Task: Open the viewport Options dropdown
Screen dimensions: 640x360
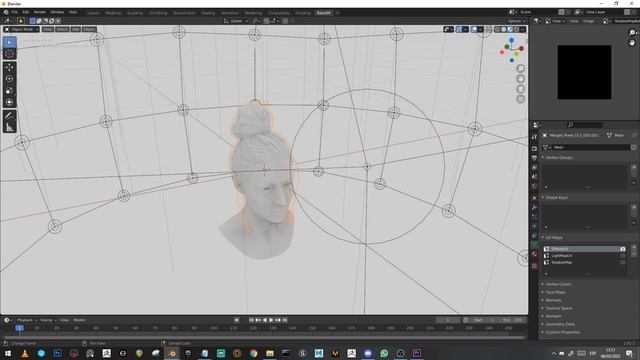Action: point(516,21)
